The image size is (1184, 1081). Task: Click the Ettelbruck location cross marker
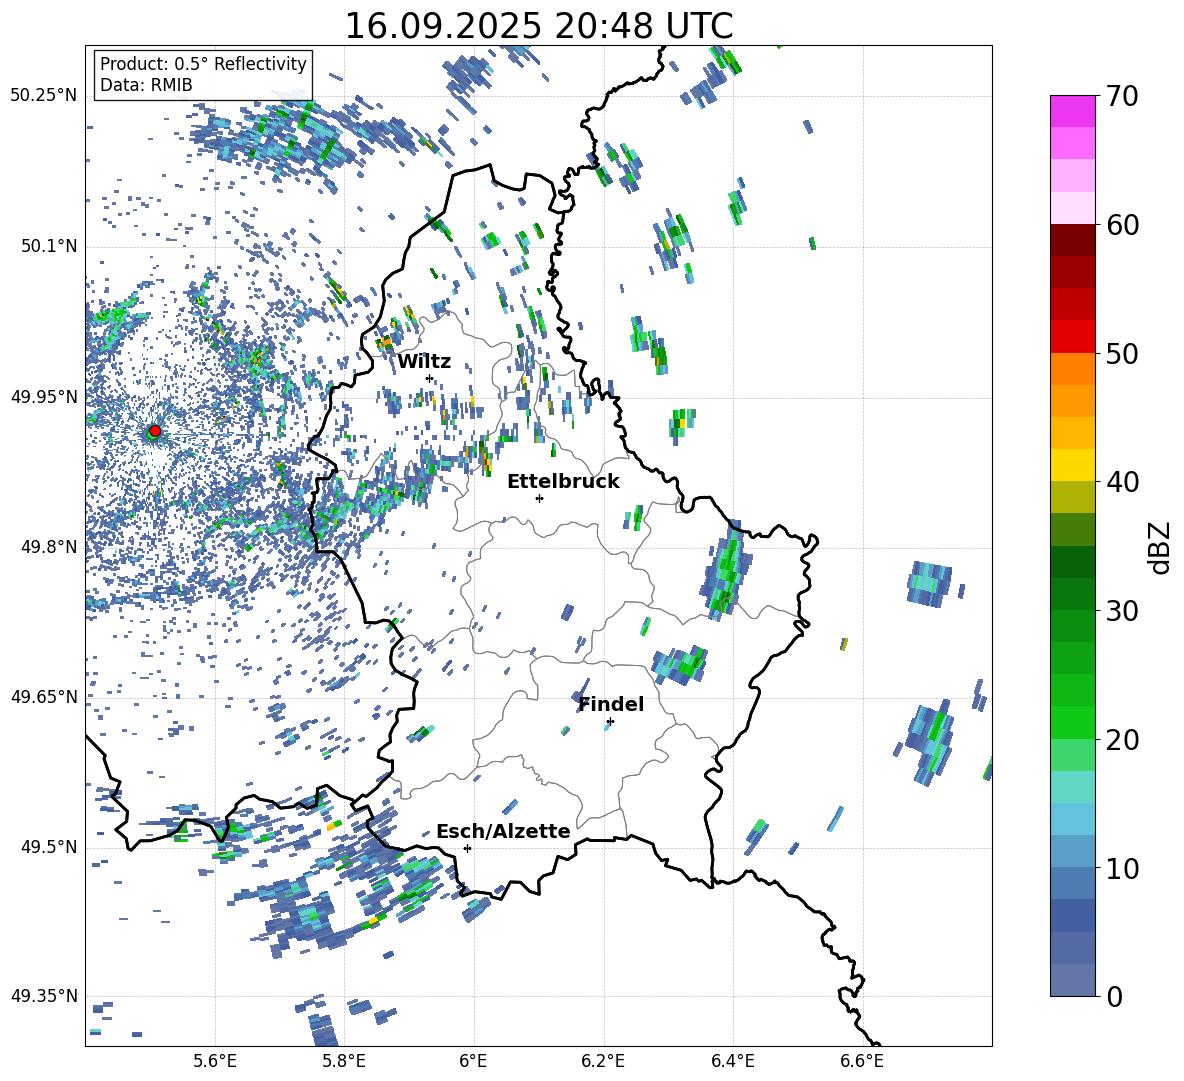(539, 498)
